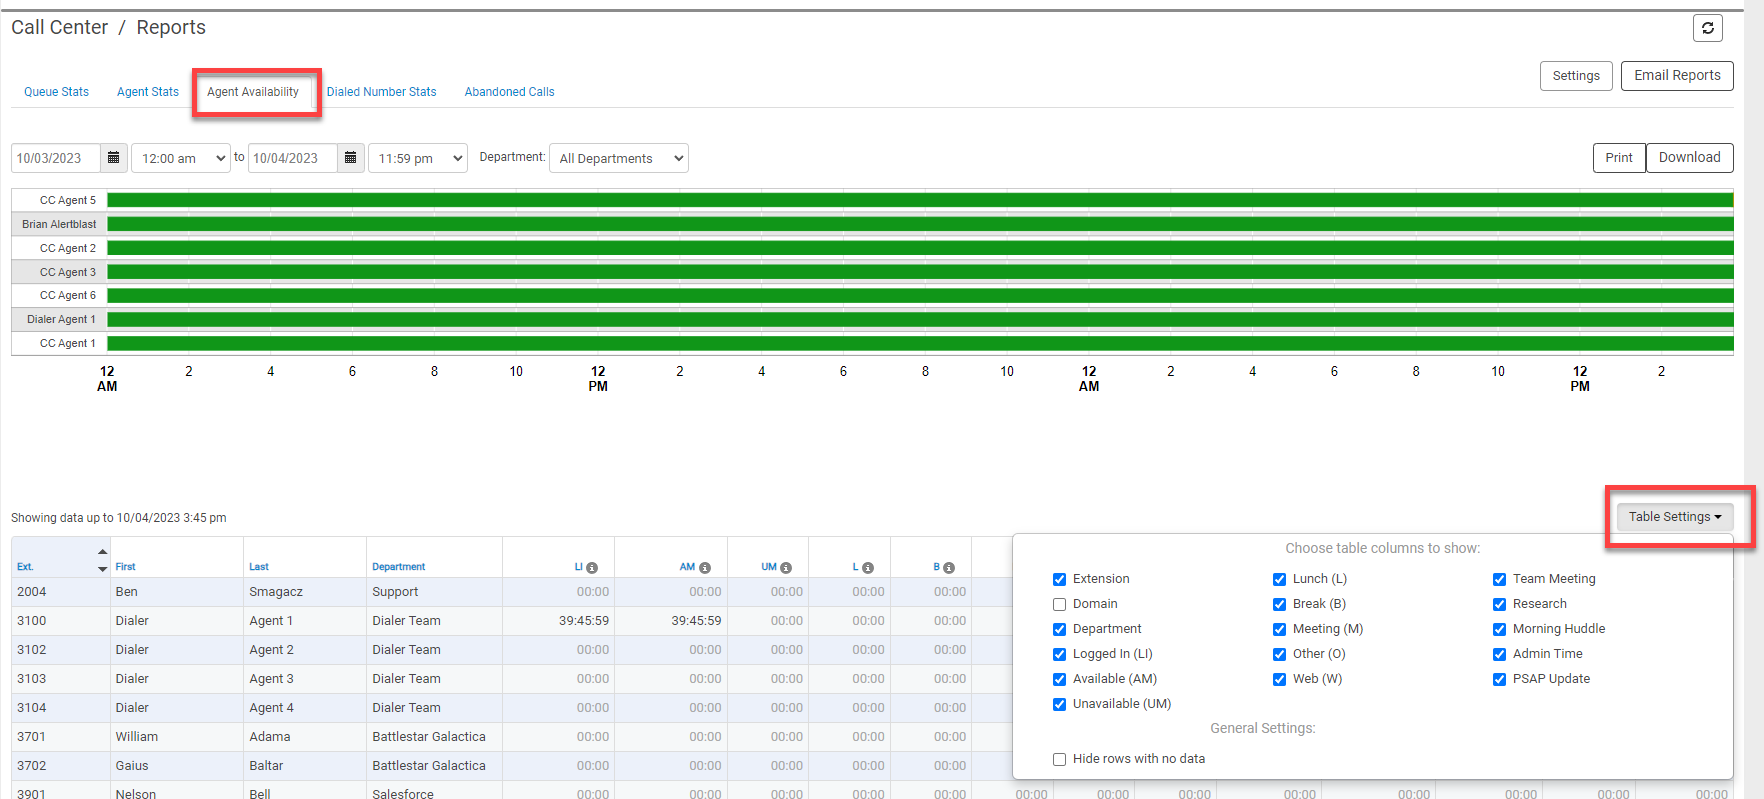Switch to the Queue Stats tab
Viewport: 1764px width, 799px height.
pos(56,92)
